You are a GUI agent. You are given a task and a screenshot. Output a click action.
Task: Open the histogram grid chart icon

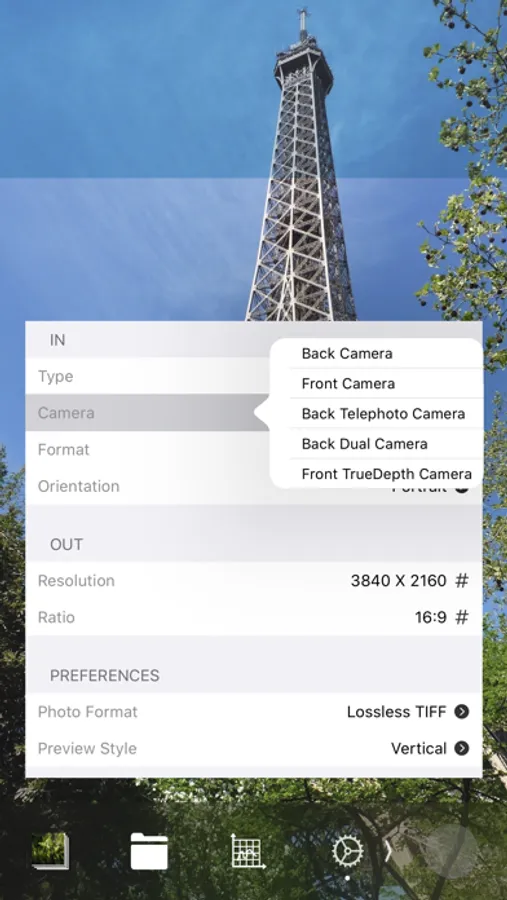tap(248, 852)
